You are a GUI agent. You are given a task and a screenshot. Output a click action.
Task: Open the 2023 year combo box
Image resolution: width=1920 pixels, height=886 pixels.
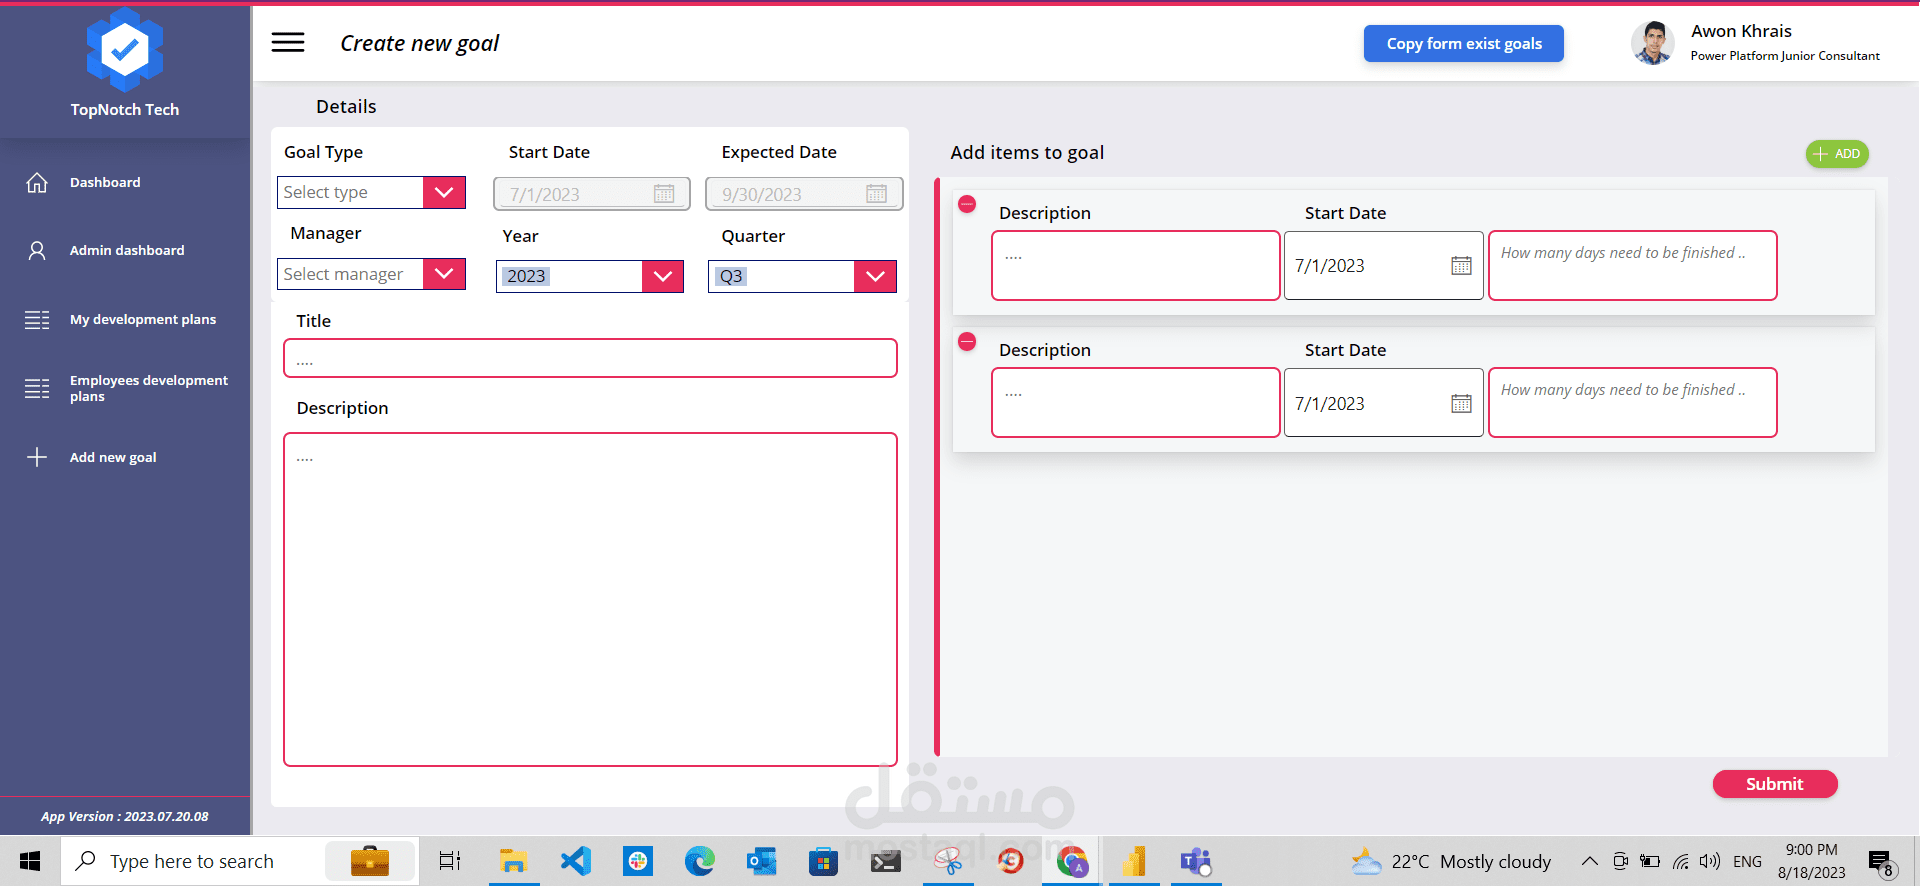(x=590, y=276)
